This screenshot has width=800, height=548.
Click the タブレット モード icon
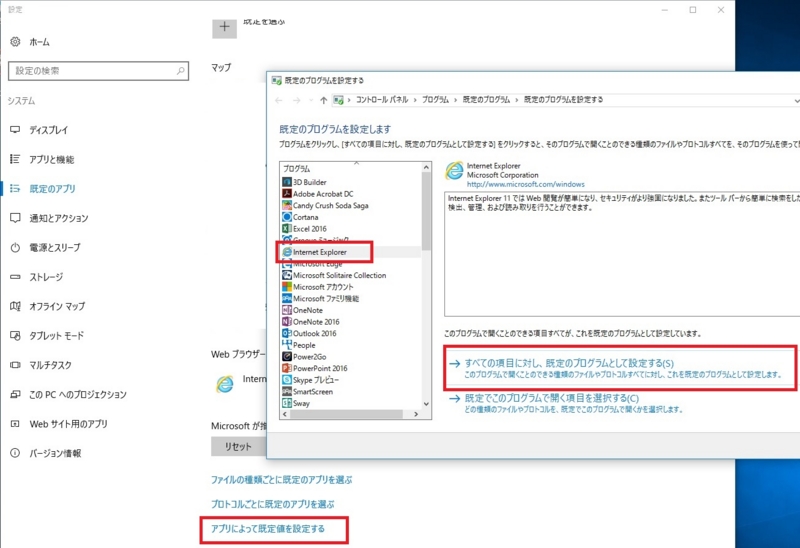coord(15,336)
